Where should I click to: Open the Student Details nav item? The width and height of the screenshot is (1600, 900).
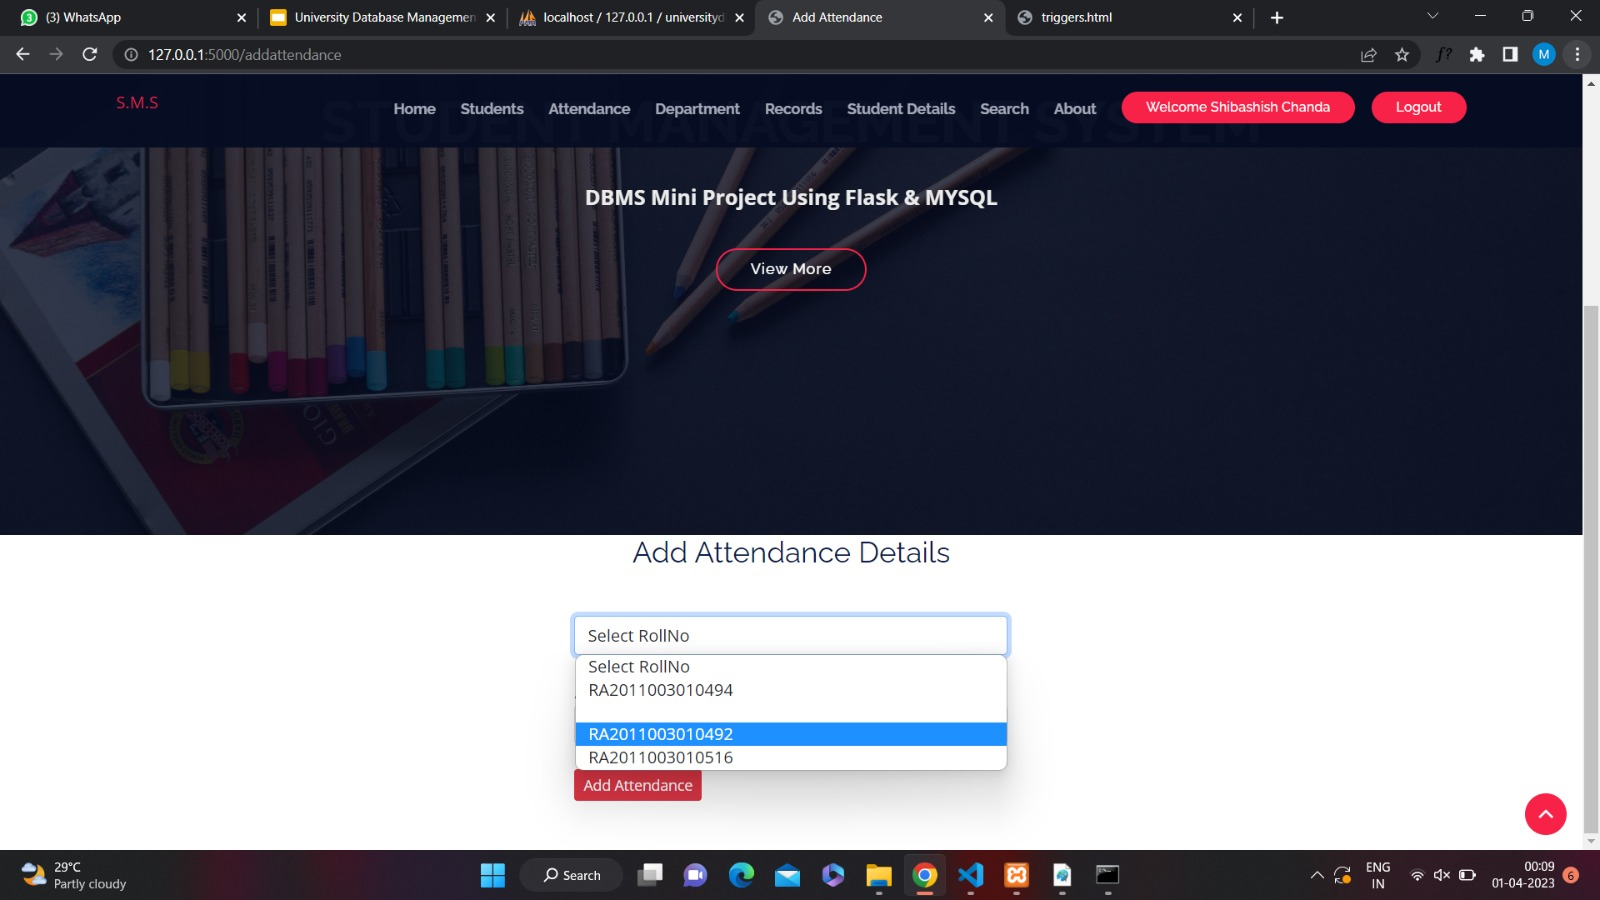coord(901,109)
